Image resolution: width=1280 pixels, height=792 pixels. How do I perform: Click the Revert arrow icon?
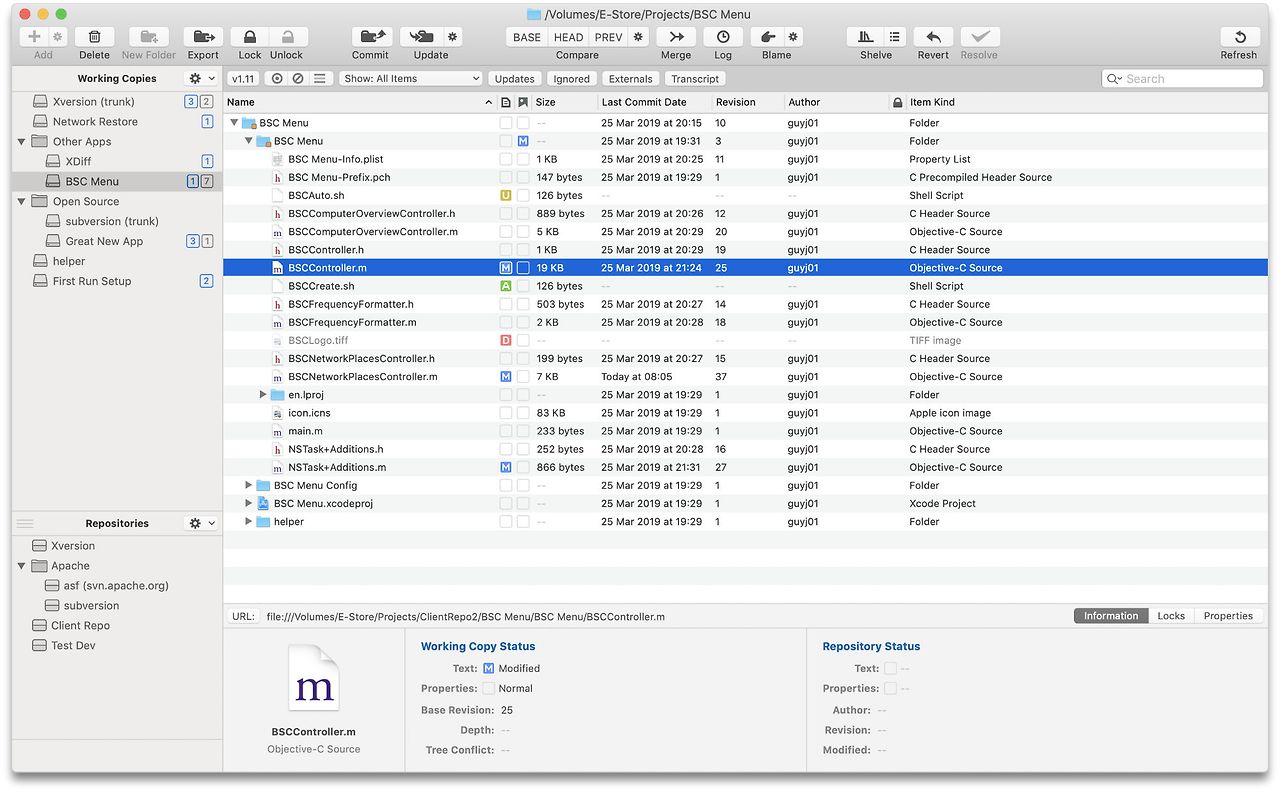933,37
